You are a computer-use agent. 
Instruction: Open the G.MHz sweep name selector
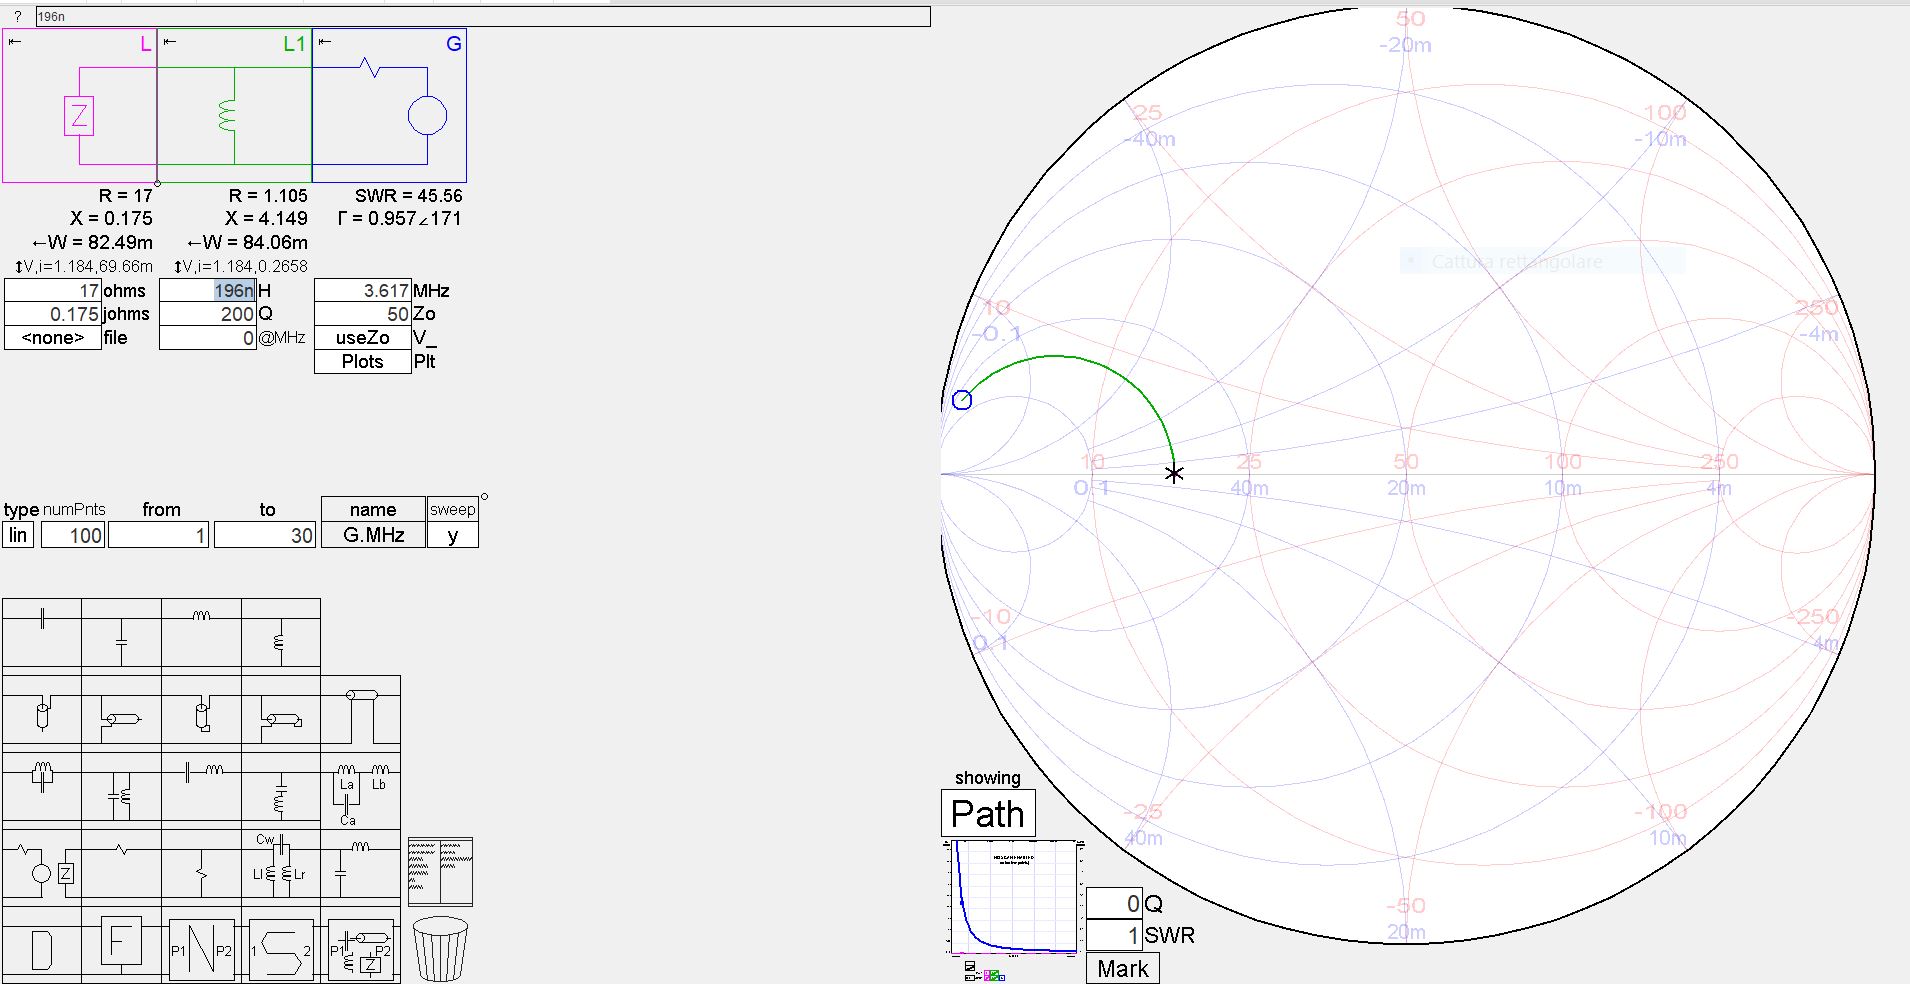(x=373, y=535)
